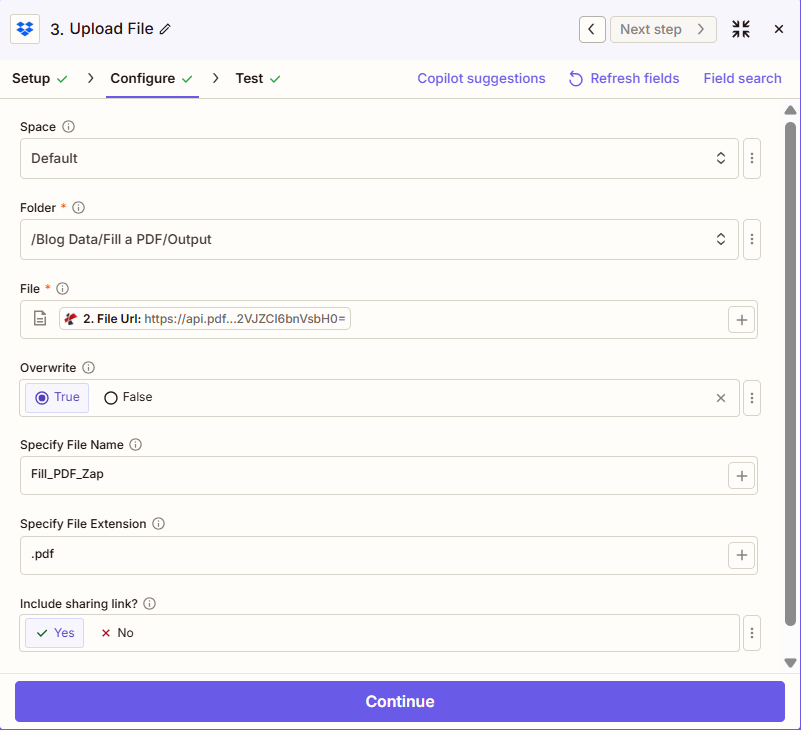Viewport: 801px width, 730px height.
Task: Open Copilot suggestions
Action: click(x=481, y=79)
